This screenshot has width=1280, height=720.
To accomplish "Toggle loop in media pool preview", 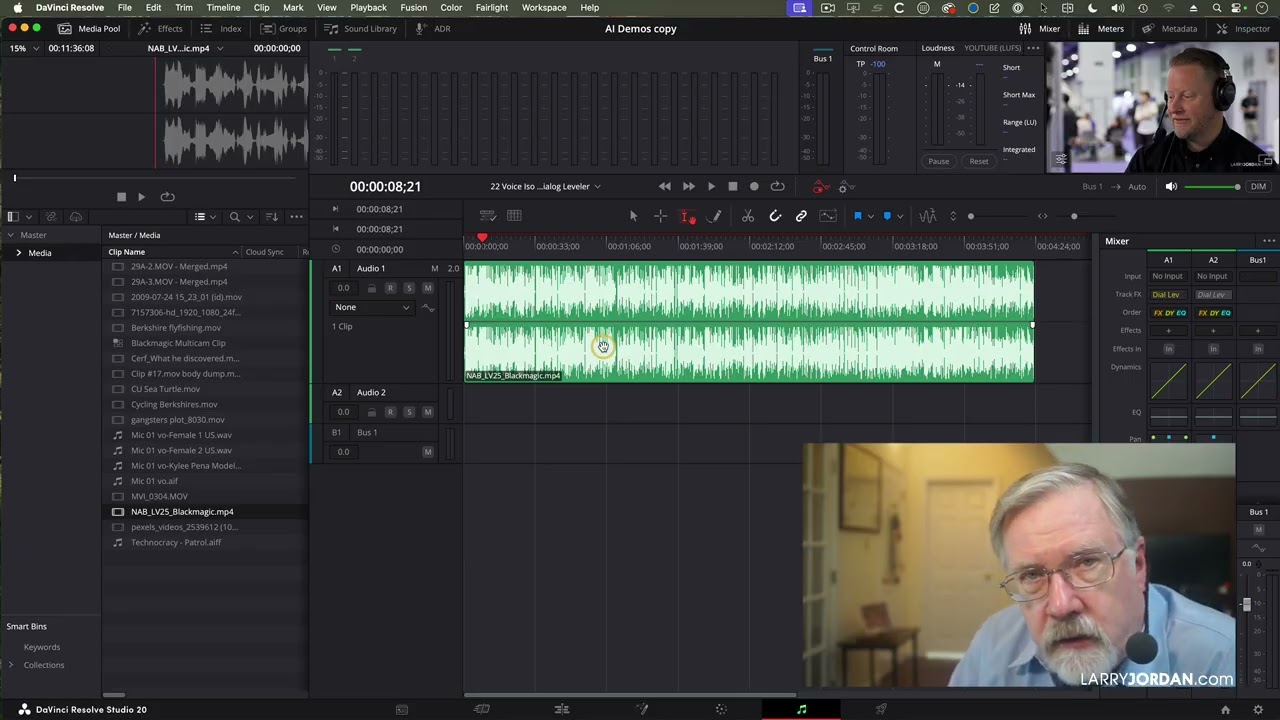I will pyautogui.click(x=167, y=197).
